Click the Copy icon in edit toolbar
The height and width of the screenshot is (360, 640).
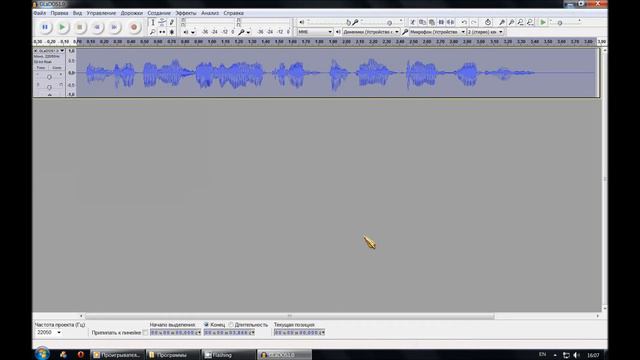coord(422,22)
